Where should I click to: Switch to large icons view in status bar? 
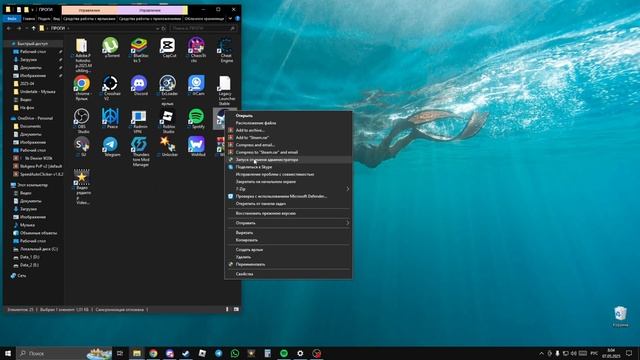click(236, 309)
